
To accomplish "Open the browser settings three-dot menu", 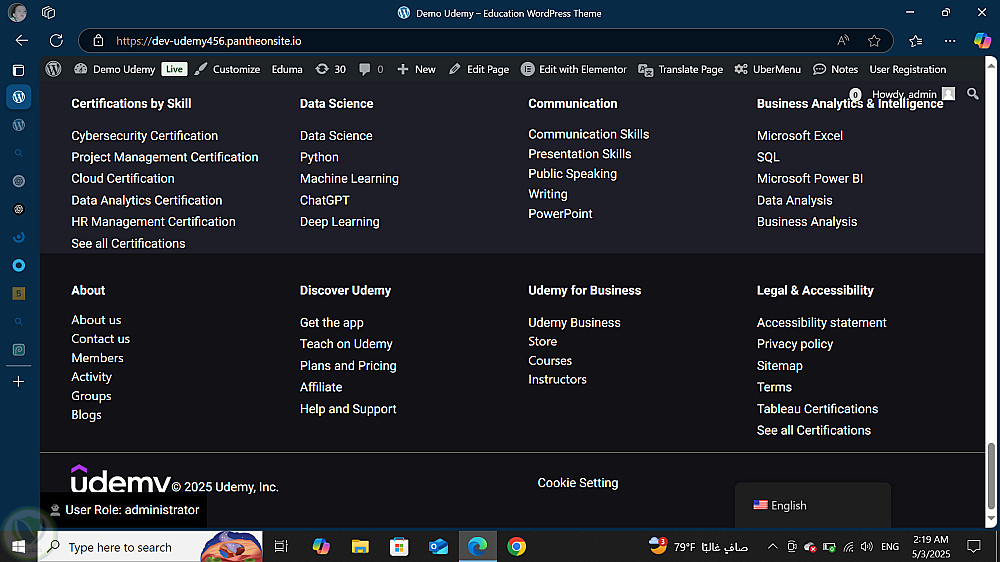I will coord(950,41).
